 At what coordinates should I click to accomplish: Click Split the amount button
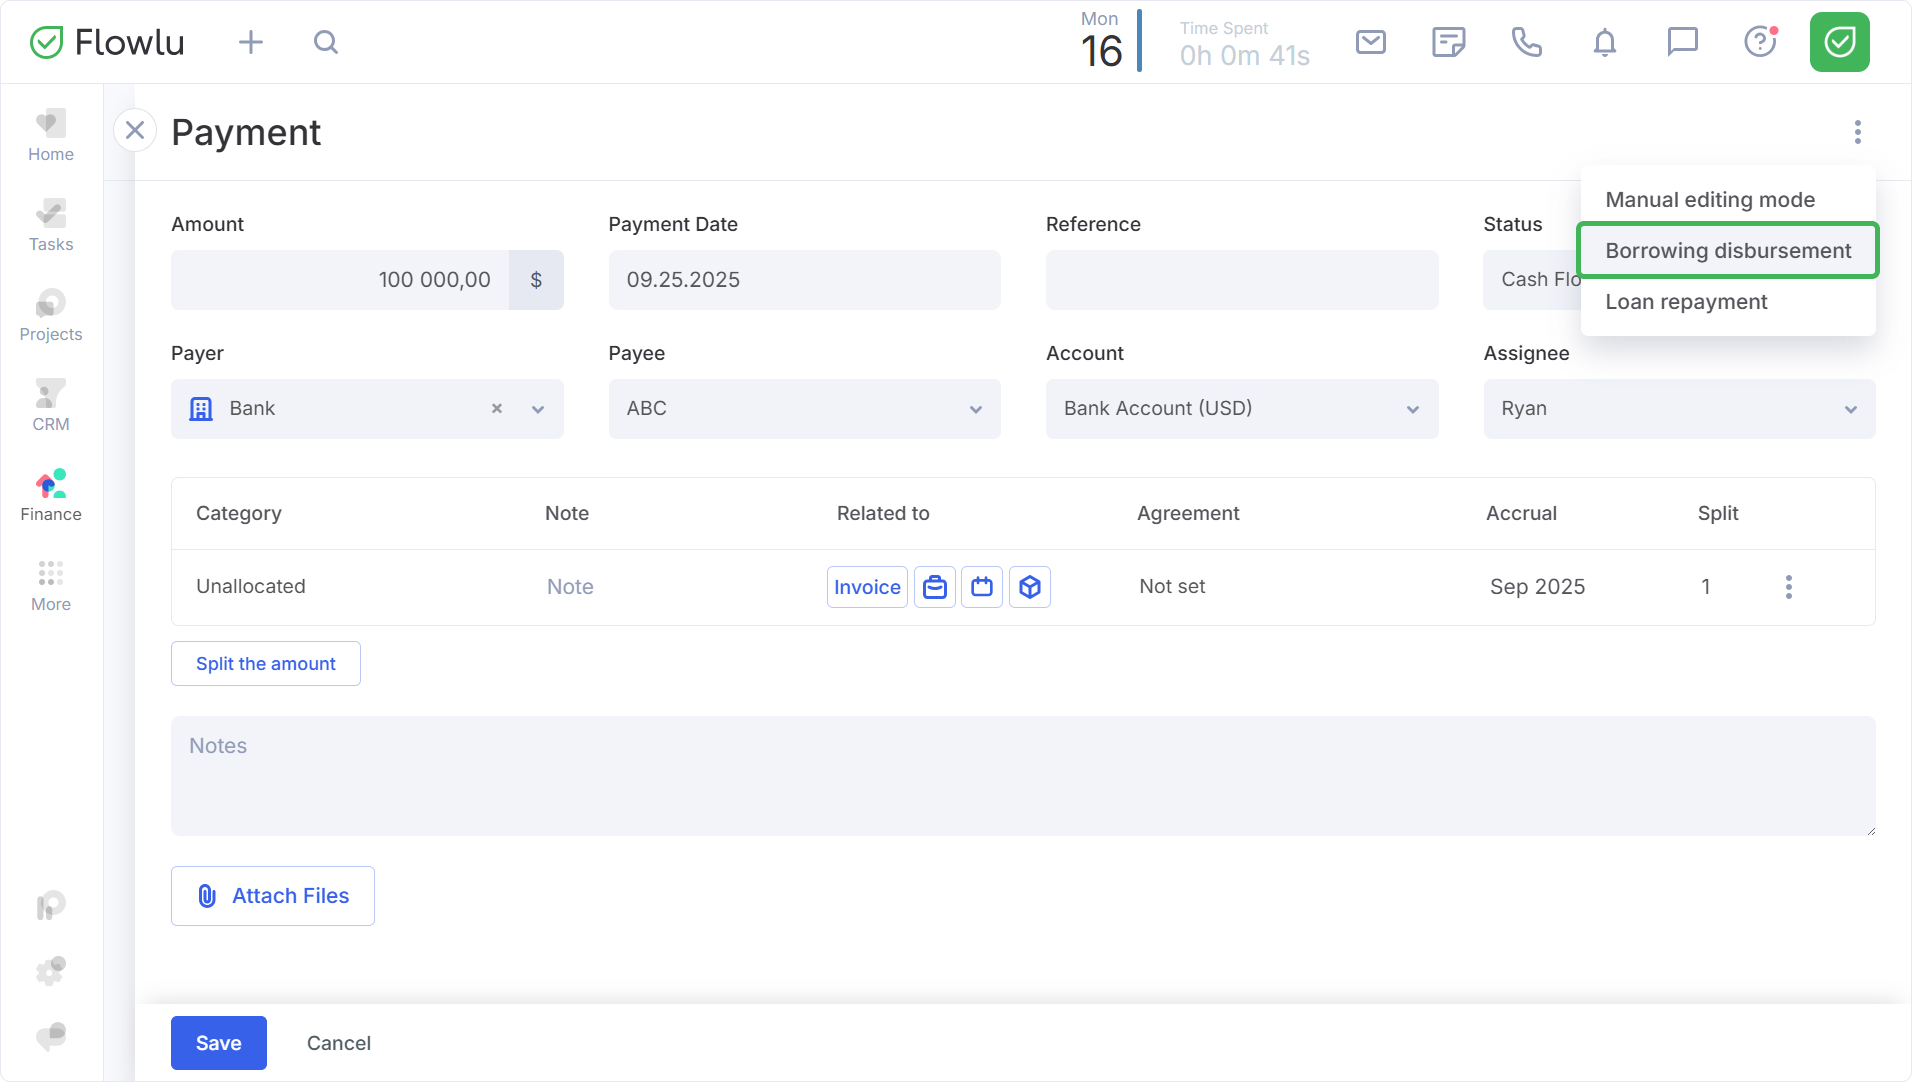coord(266,664)
